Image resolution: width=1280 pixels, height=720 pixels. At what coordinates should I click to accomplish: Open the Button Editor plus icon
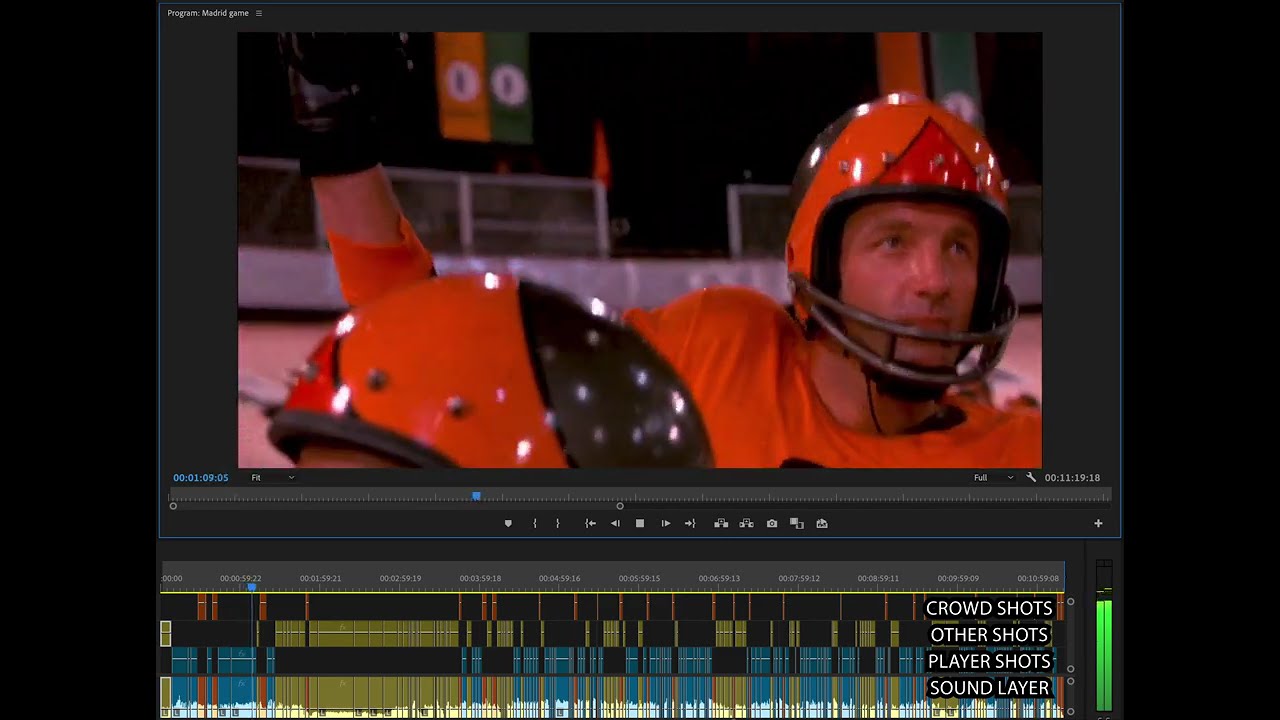(1098, 523)
